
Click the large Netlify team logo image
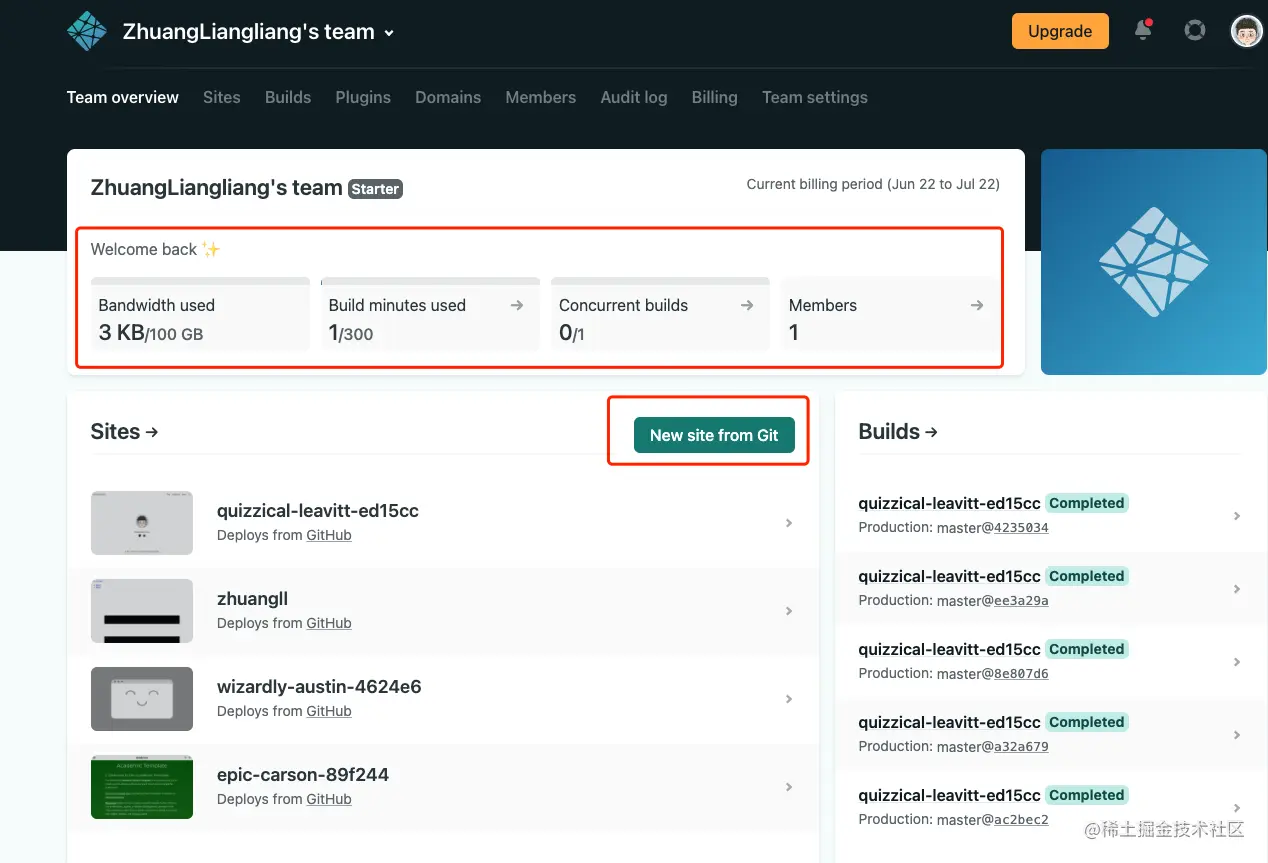click(1154, 262)
